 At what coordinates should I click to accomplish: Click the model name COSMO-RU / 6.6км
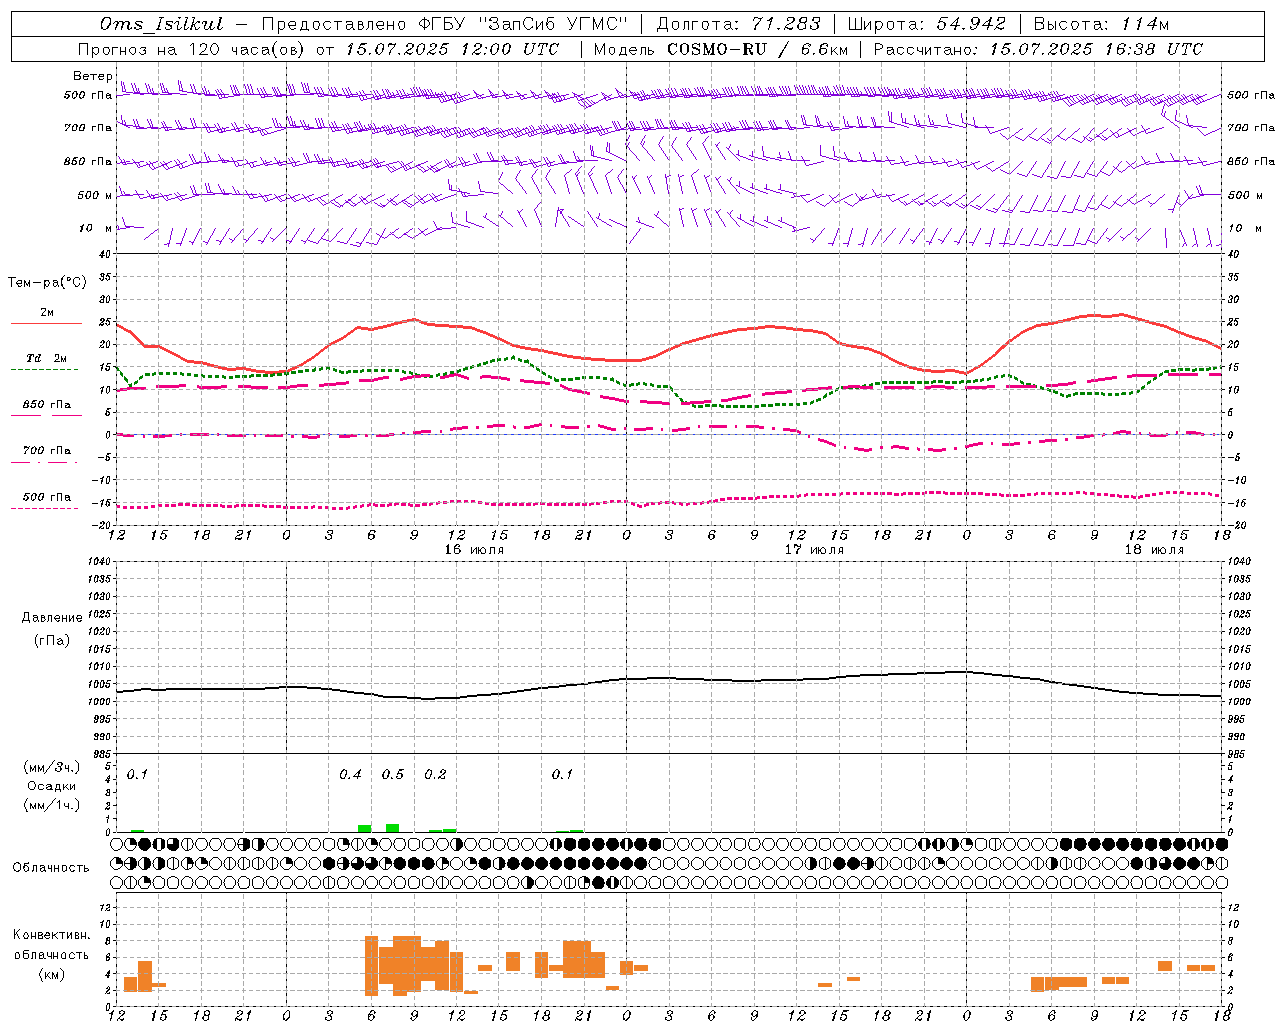(756, 49)
